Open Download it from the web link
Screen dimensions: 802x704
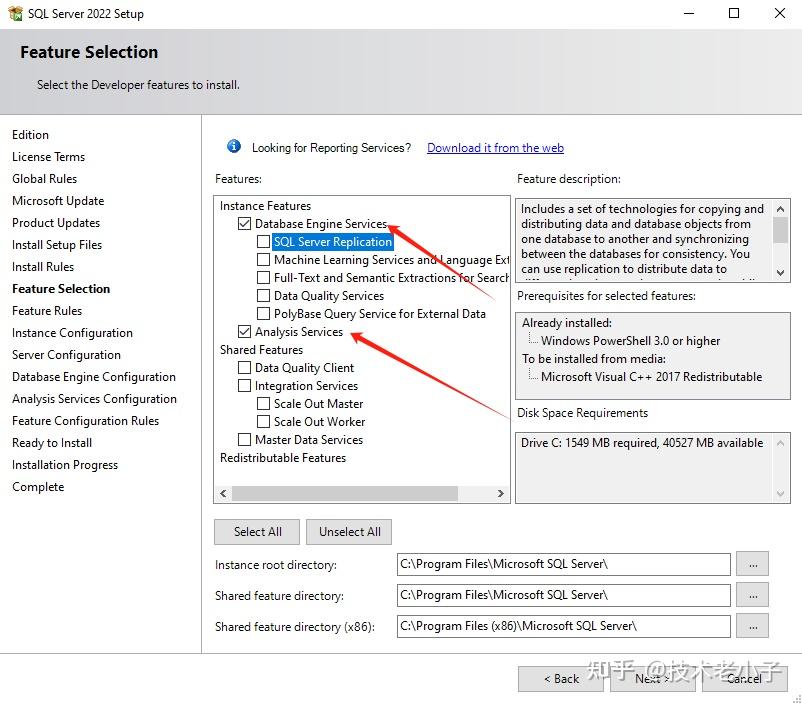[x=495, y=148]
